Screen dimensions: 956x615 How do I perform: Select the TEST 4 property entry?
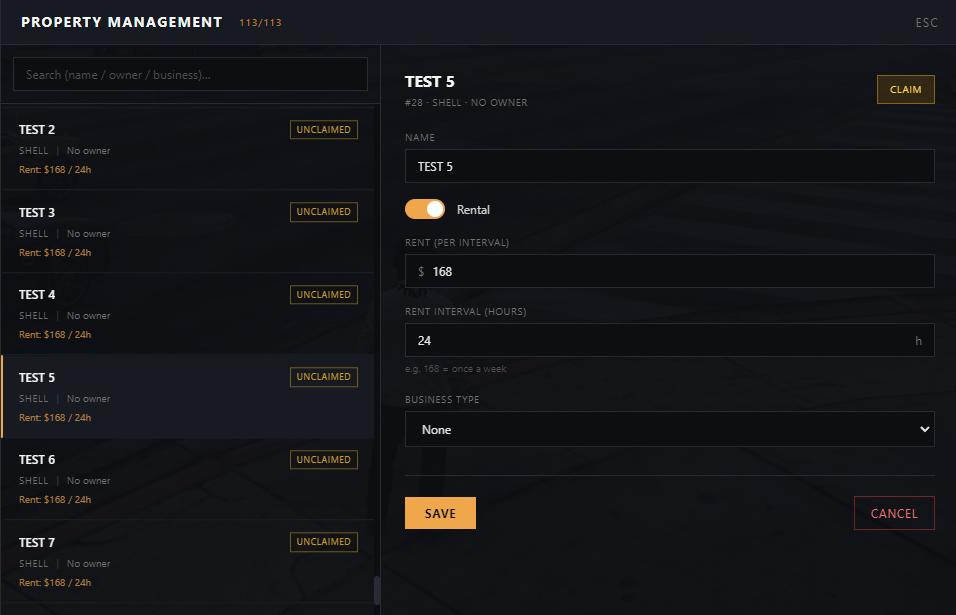(188, 314)
